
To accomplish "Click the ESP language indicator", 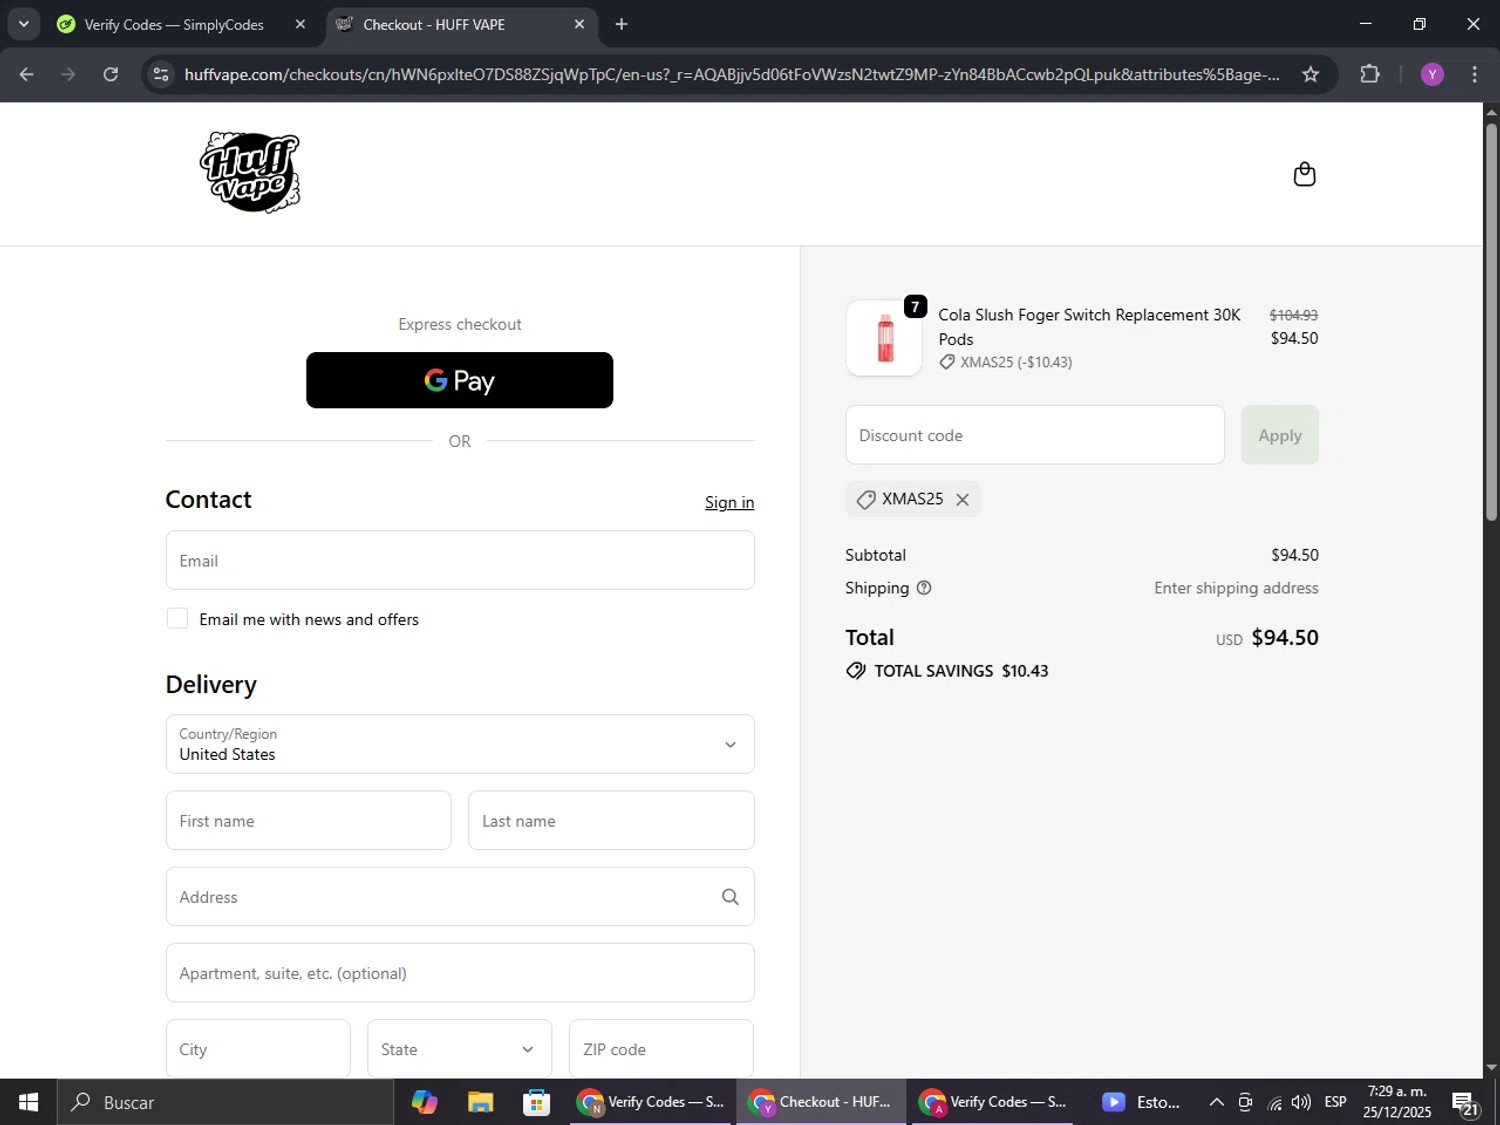I will tap(1335, 1102).
